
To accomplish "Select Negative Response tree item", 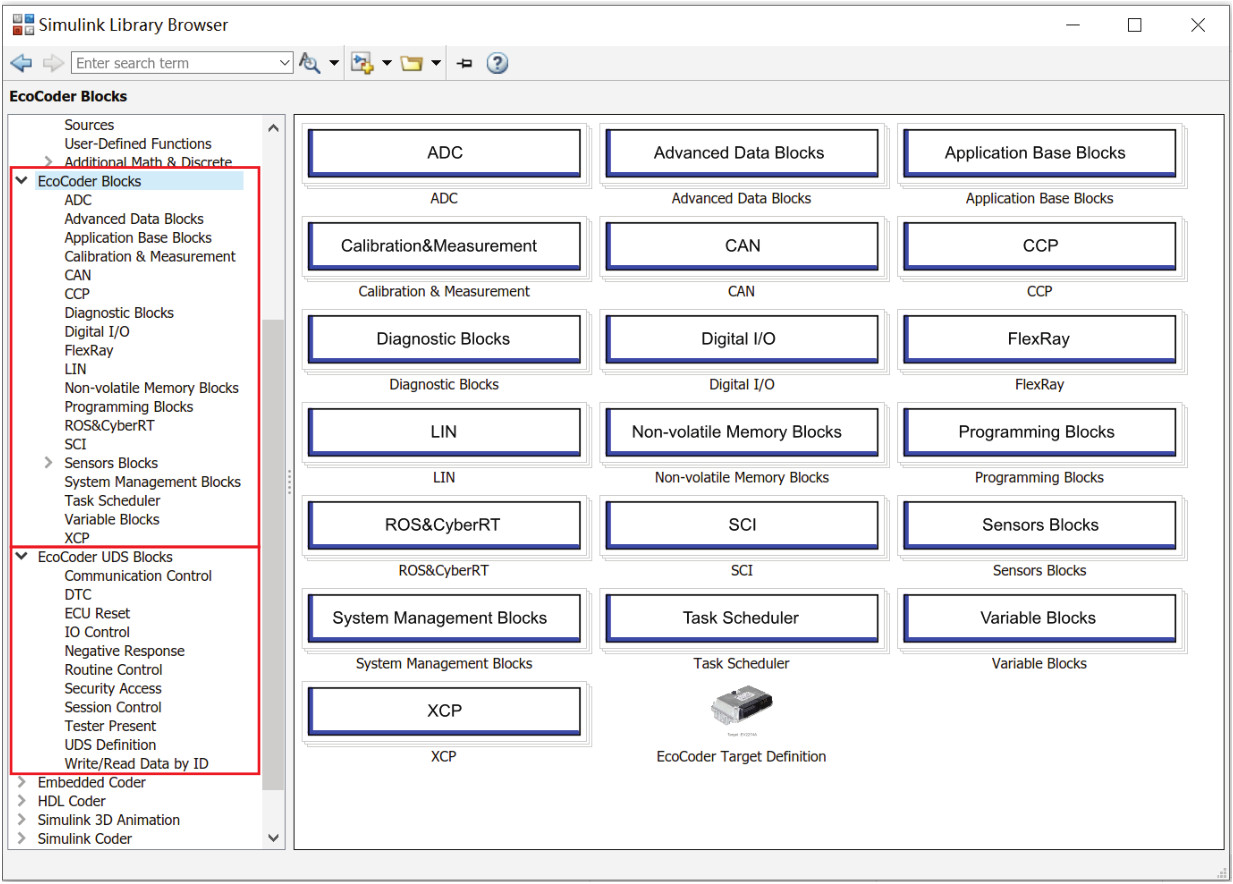I will 125,651.
